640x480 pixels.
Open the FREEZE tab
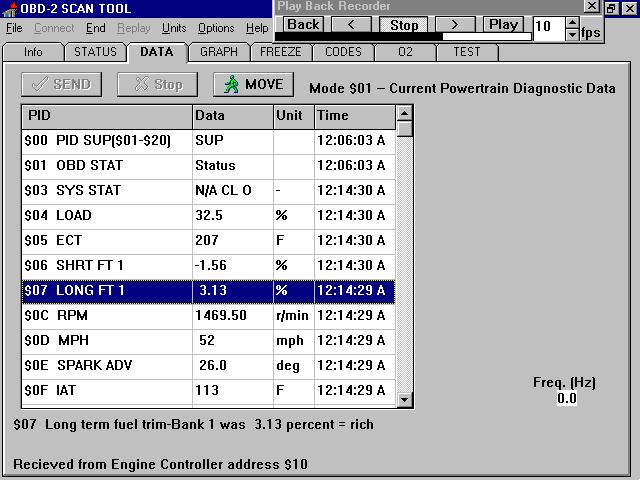[281, 52]
